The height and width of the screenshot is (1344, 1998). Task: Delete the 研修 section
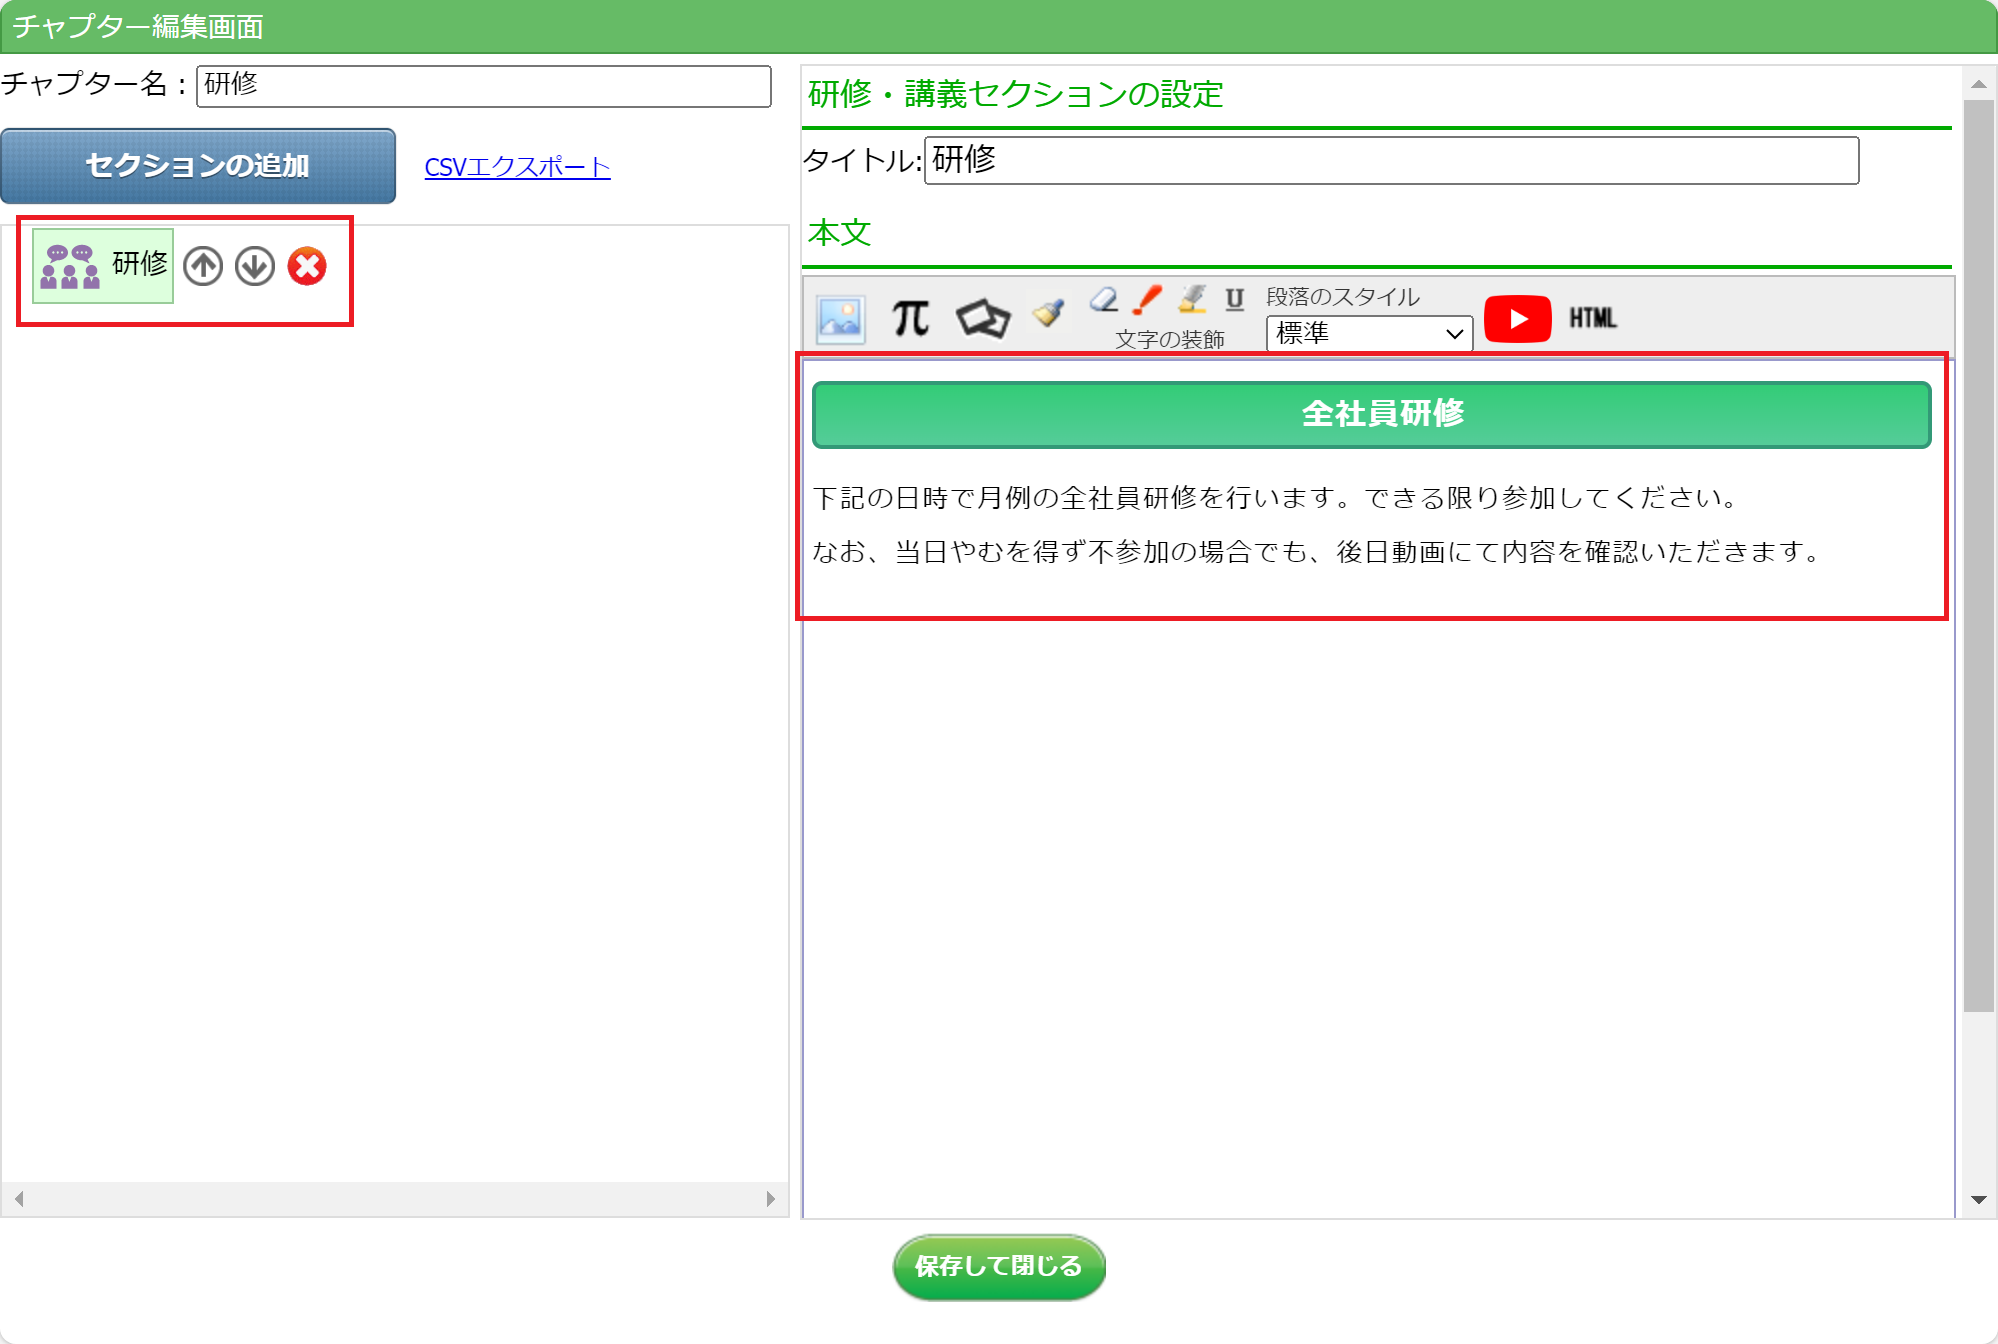coord(307,266)
